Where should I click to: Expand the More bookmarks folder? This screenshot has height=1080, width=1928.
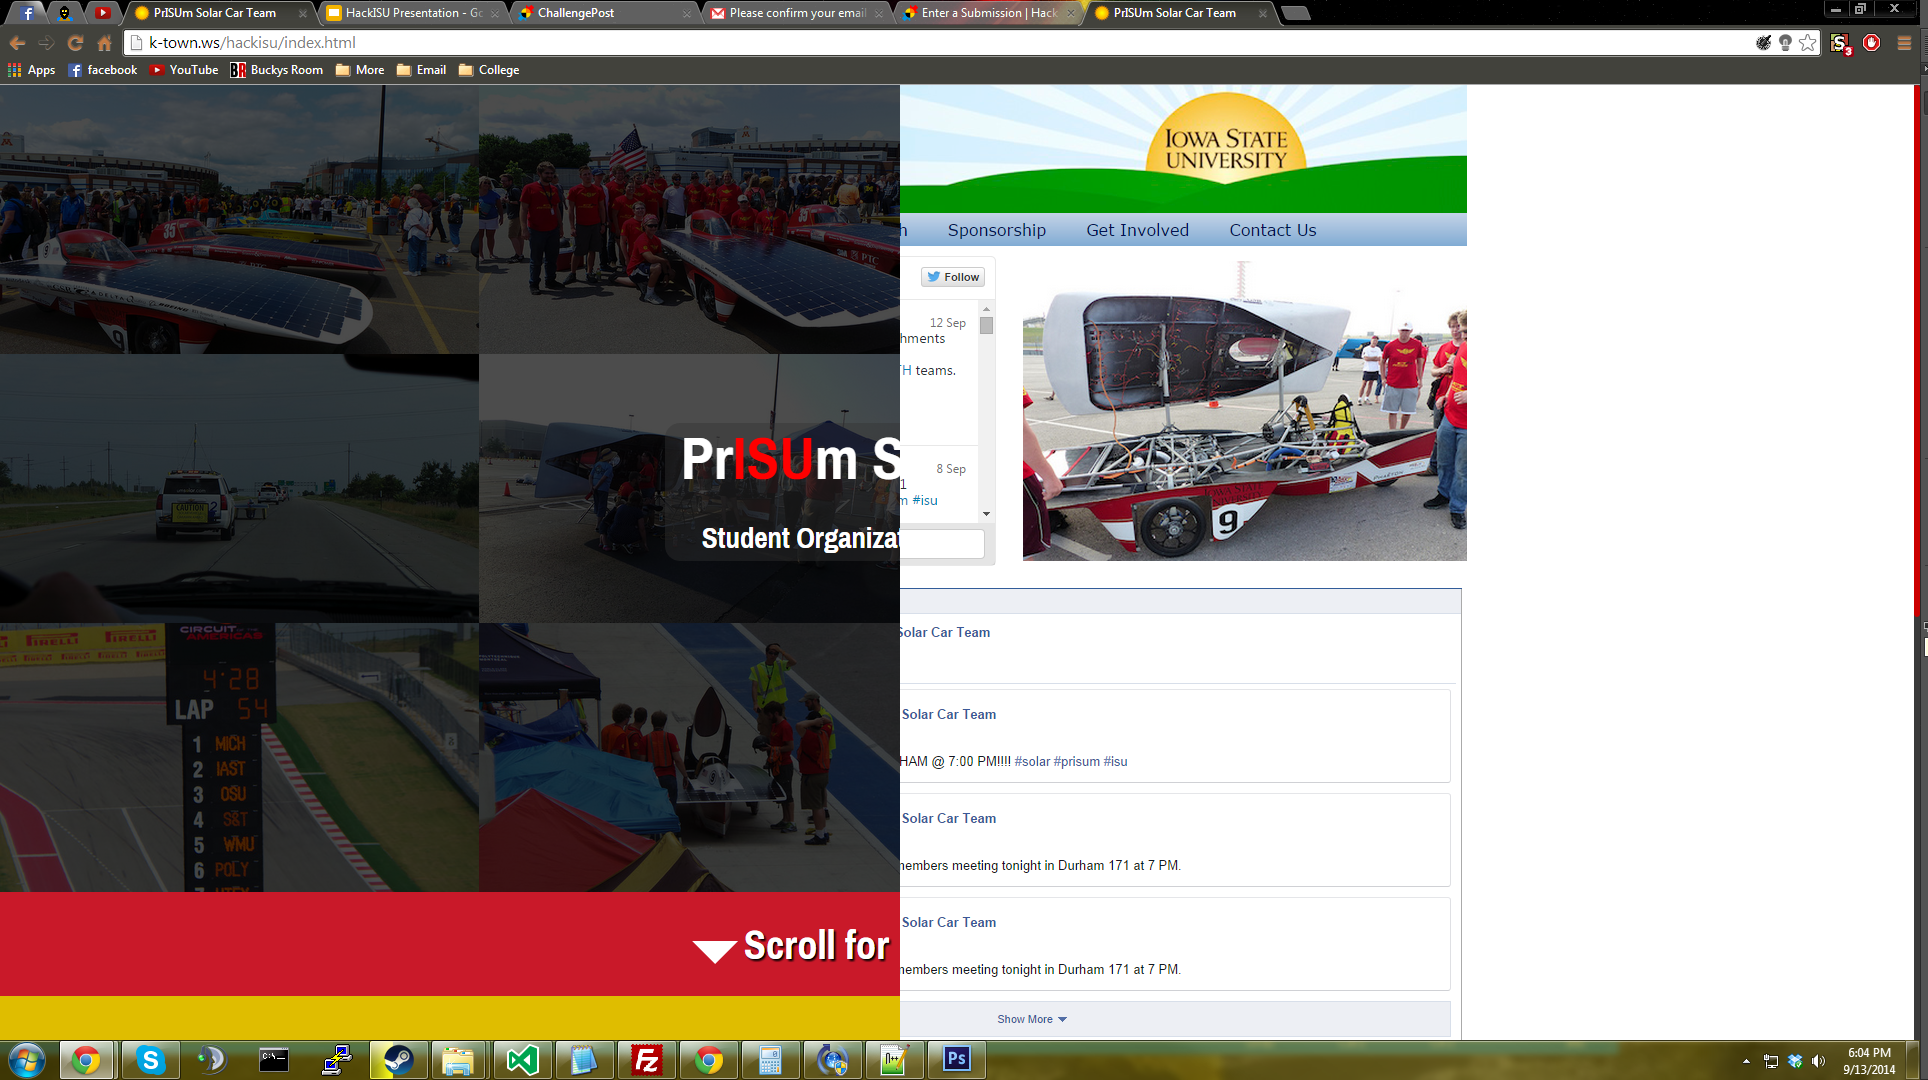coord(360,70)
